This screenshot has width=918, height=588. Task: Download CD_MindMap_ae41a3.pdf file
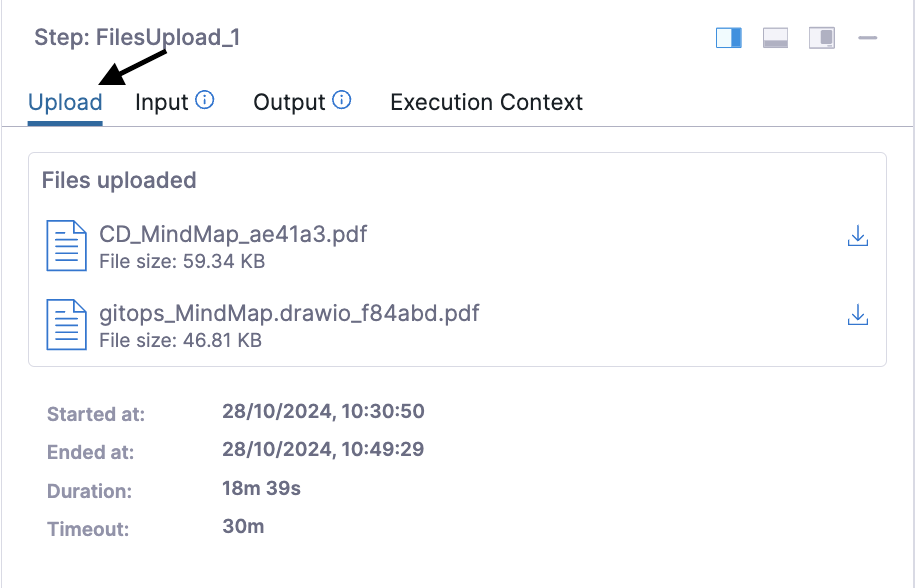(857, 237)
